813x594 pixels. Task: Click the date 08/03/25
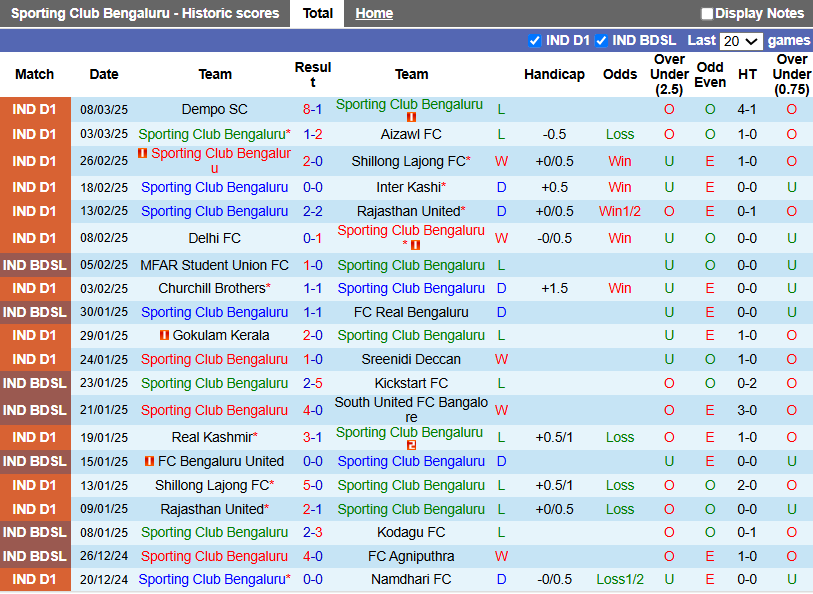(x=104, y=109)
